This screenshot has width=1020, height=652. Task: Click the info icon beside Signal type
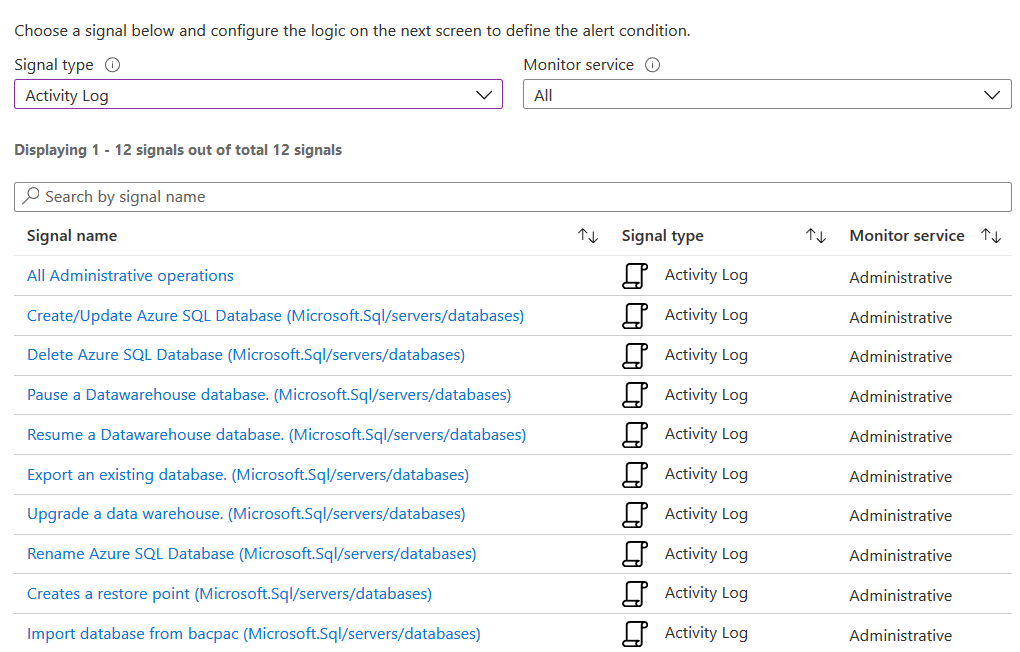click(x=112, y=65)
